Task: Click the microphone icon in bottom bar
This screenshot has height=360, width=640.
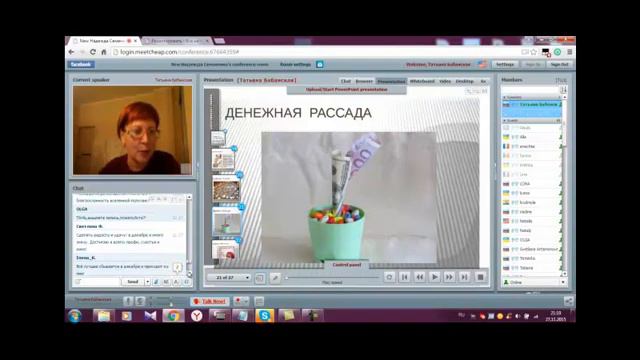Action: click(x=128, y=301)
